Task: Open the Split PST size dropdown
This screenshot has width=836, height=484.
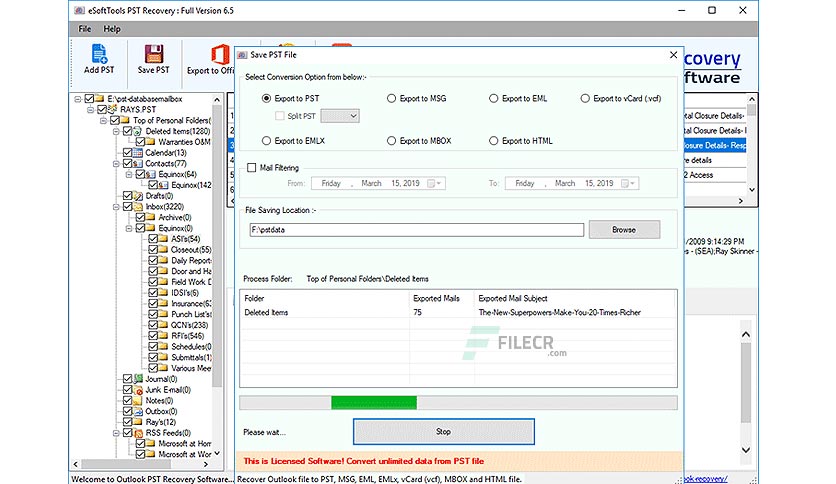Action: click(x=340, y=116)
